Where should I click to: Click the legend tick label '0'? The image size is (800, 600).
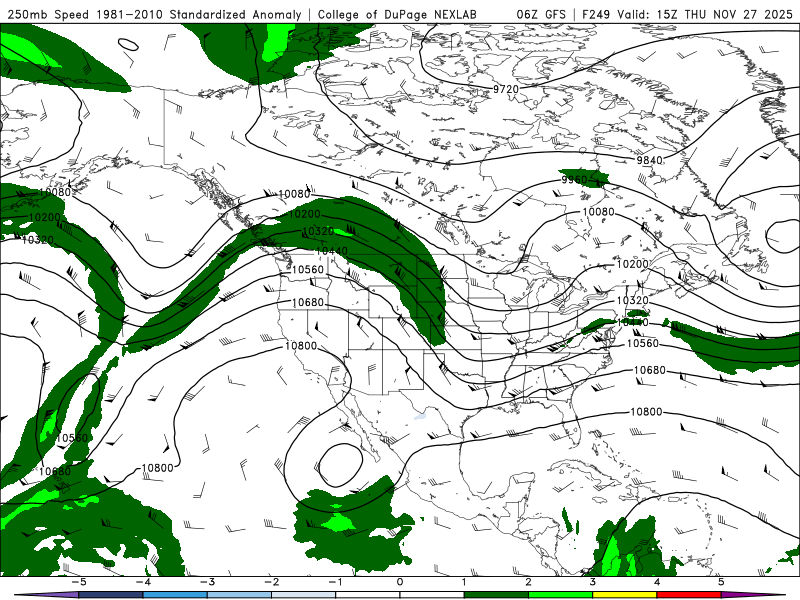[x=399, y=582]
